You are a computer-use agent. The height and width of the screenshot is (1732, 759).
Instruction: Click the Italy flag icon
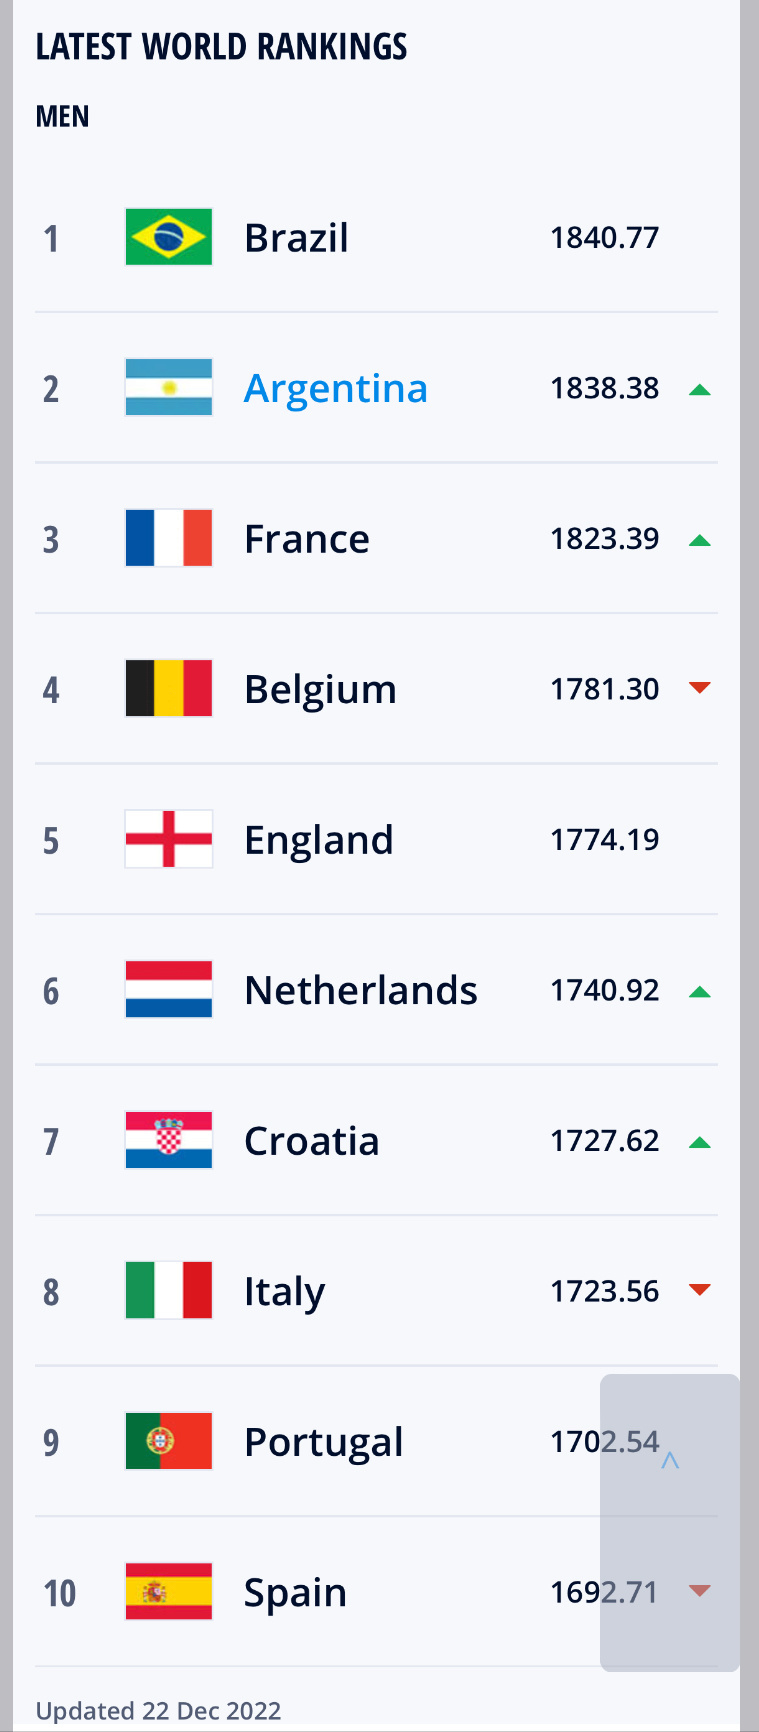(168, 1290)
